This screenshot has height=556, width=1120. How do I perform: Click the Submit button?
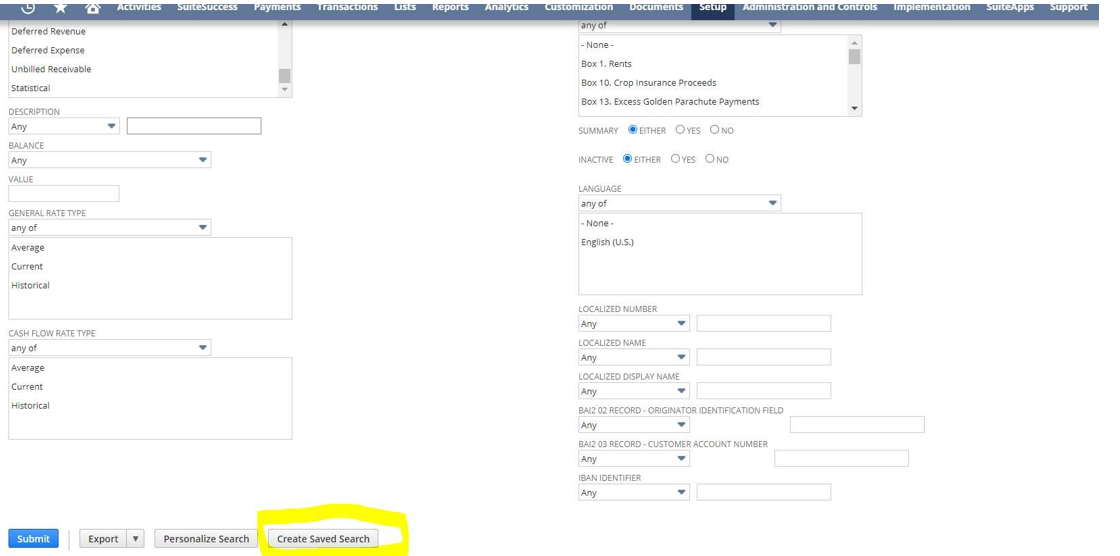click(x=34, y=539)
